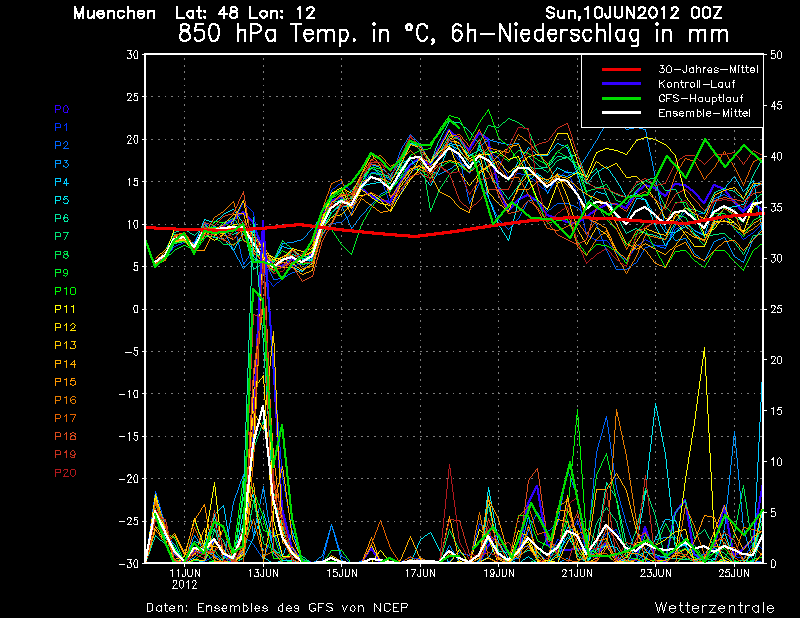
Task: Click the P7 ensemble member label
Action: click(x=62, y=236)
